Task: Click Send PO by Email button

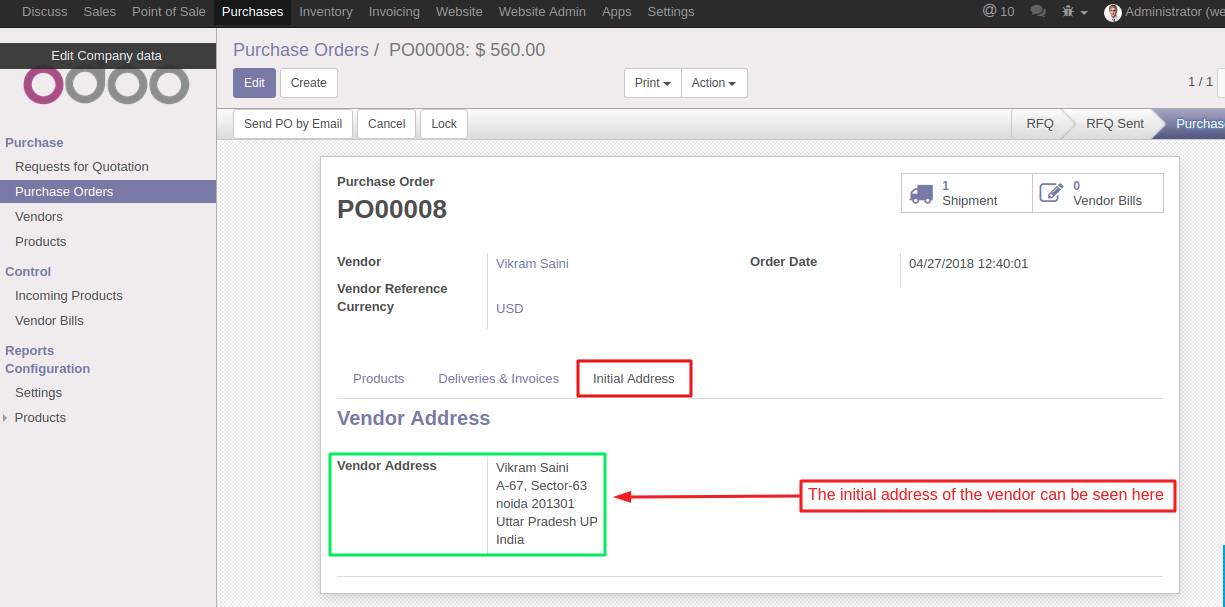Action: point(293,124)
